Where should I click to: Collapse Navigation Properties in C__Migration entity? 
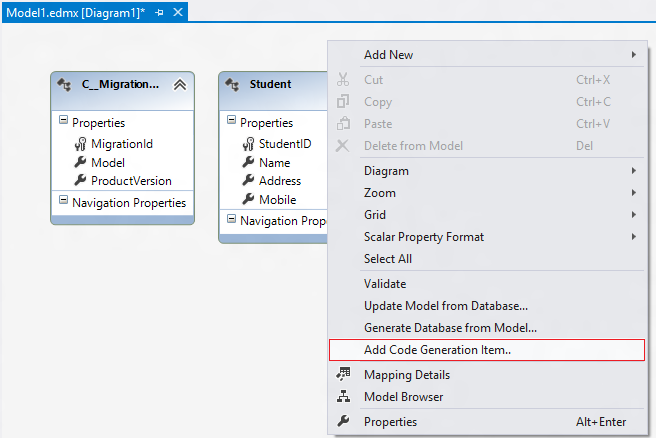coord(63,202)
